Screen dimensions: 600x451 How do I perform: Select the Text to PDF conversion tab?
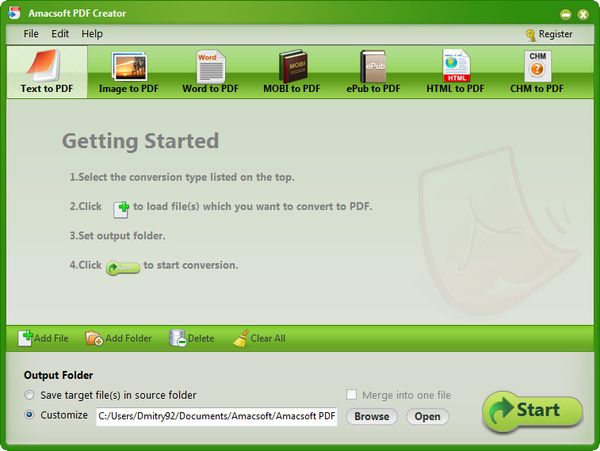click(47, 72)
